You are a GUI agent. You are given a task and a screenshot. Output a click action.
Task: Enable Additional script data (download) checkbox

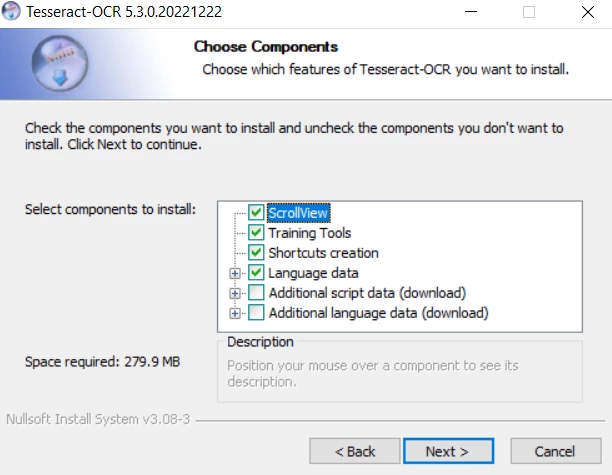click(256, 293)
